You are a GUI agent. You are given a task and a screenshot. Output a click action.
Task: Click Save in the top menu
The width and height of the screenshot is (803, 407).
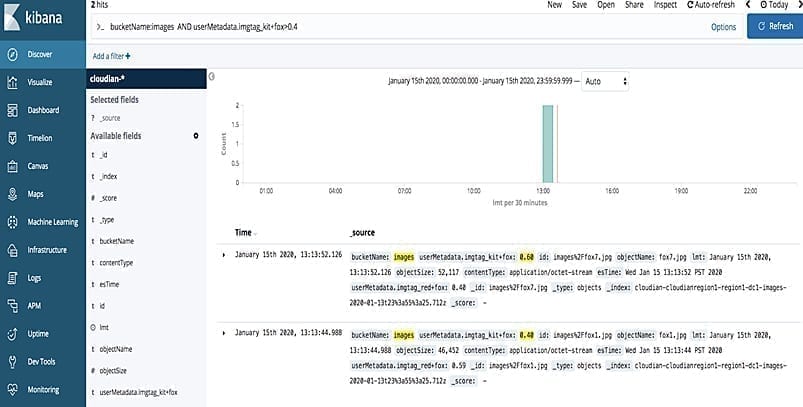click(x=579, y=5)
